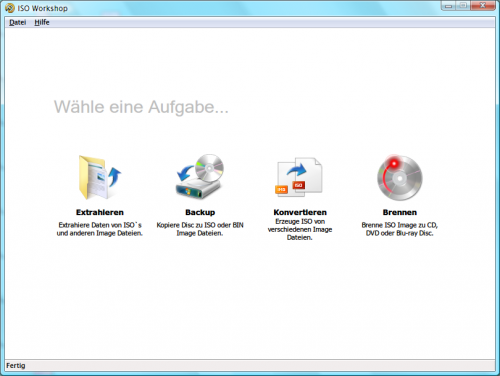This screenshot has width=500, height=376.
Task: Open the Hilfe menu
Action: click(x=42, y=22)
